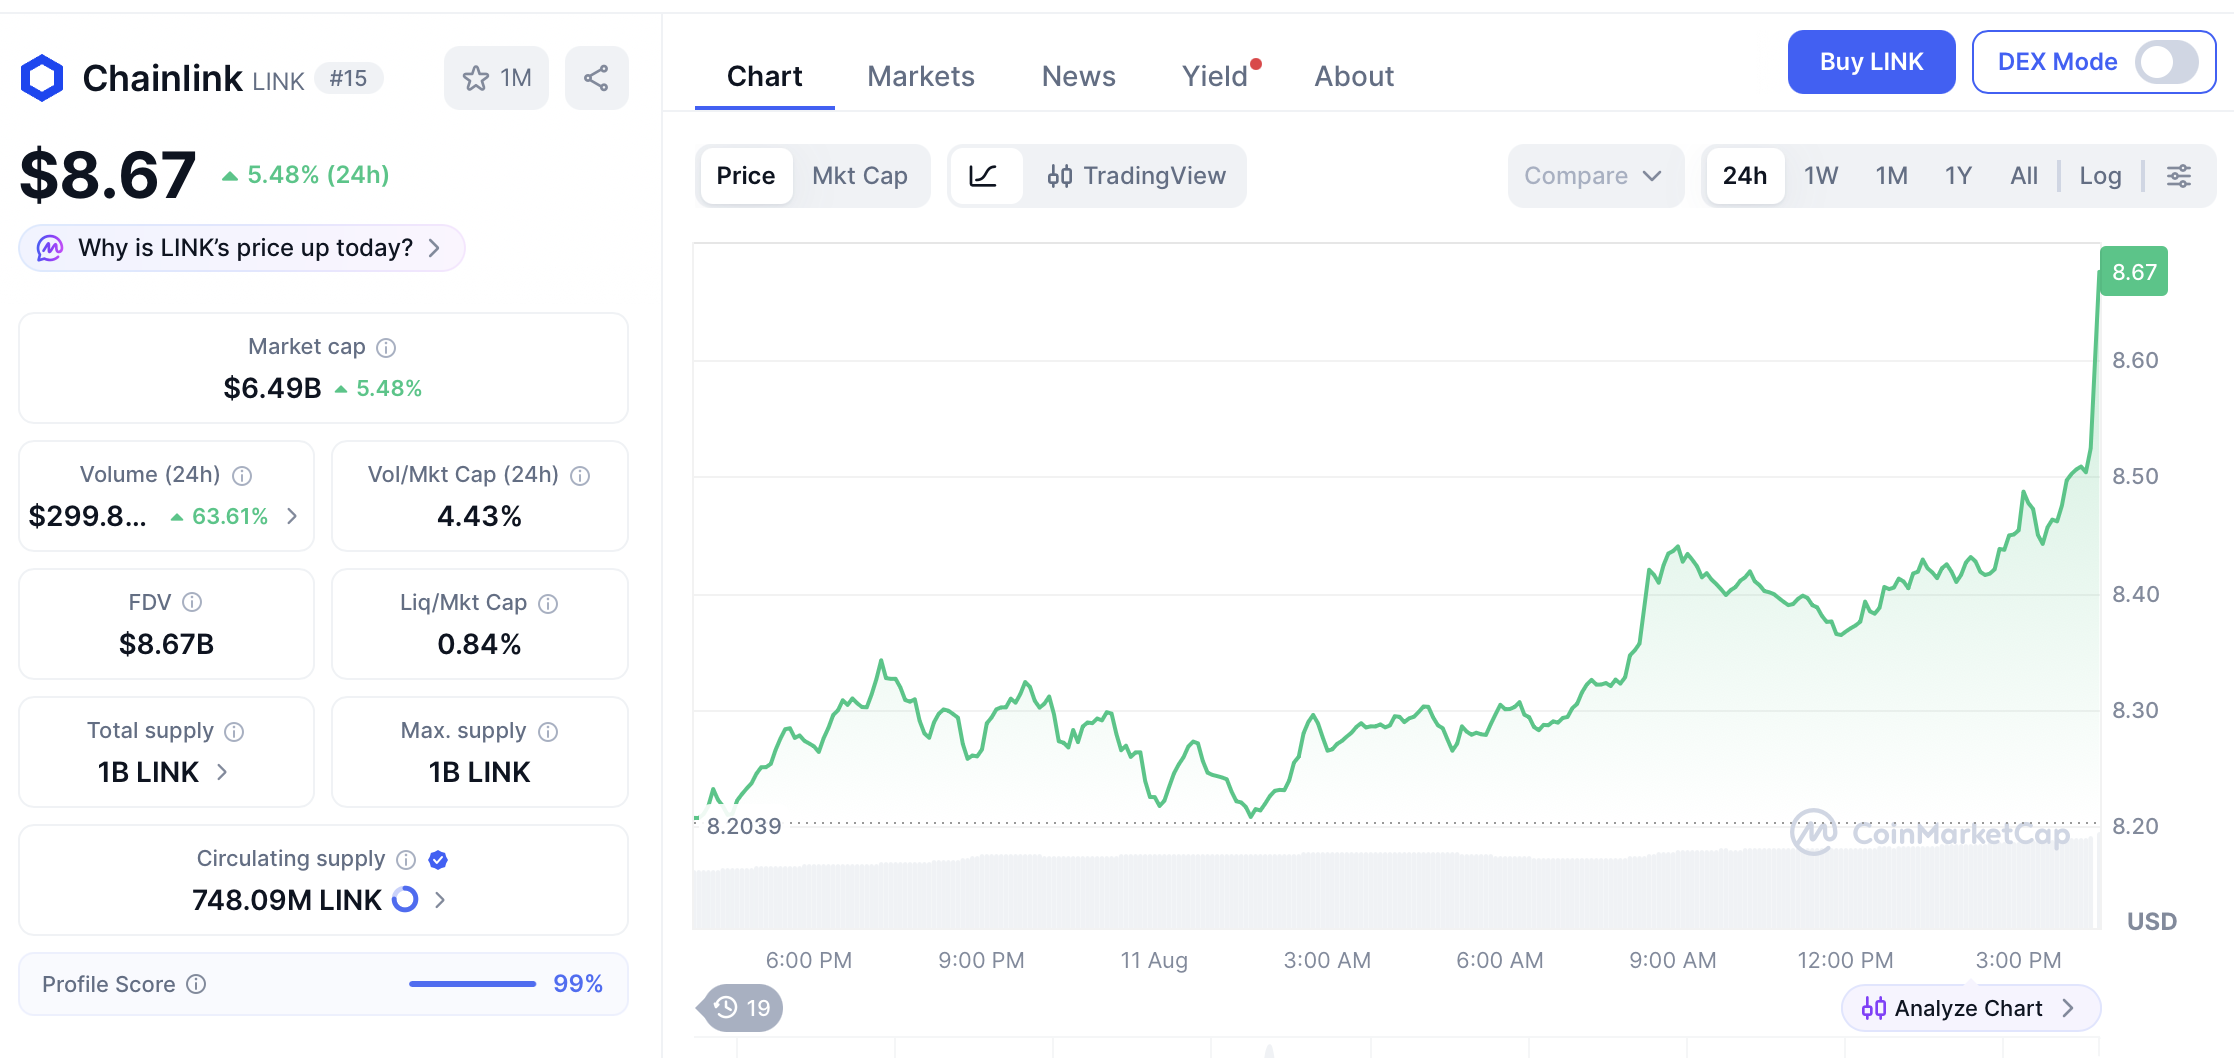Switch to the Markets tab
The image size is (2234, 1058).
[920, 77]
